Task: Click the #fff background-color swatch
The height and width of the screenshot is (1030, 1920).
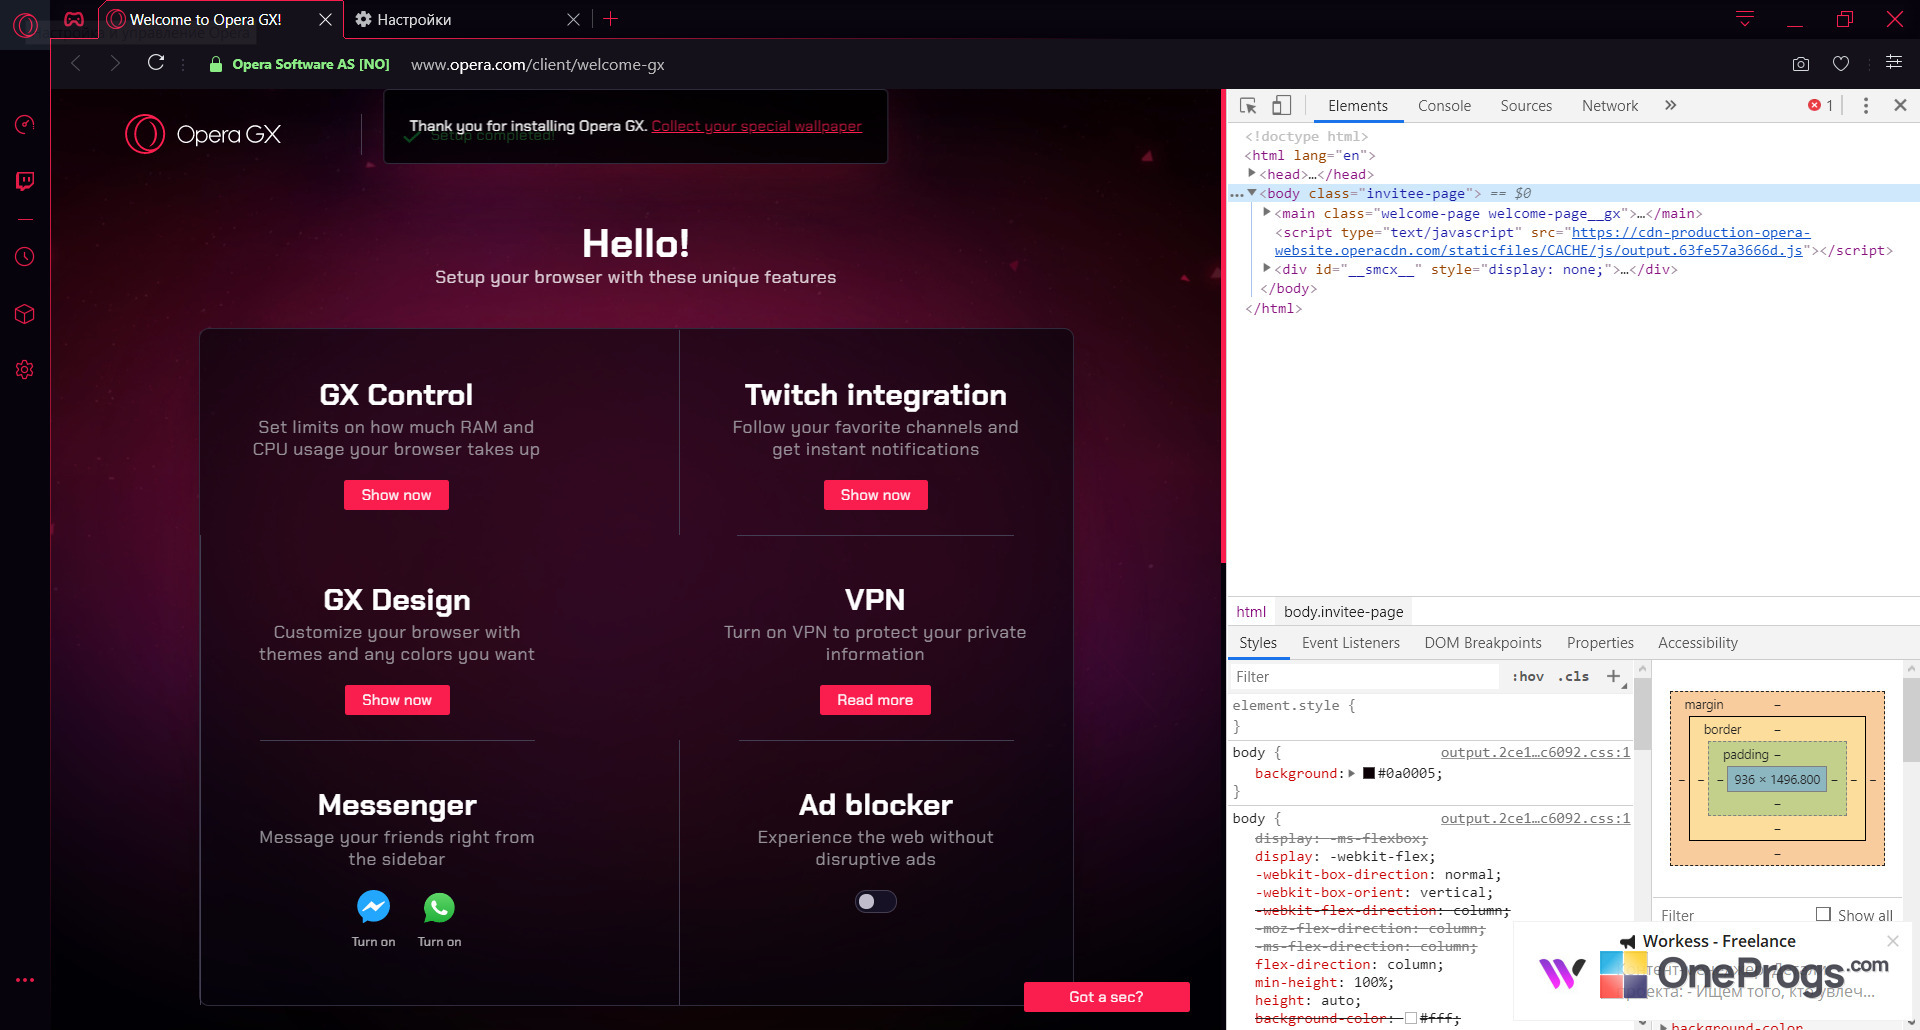Action: point(1410,1018)
